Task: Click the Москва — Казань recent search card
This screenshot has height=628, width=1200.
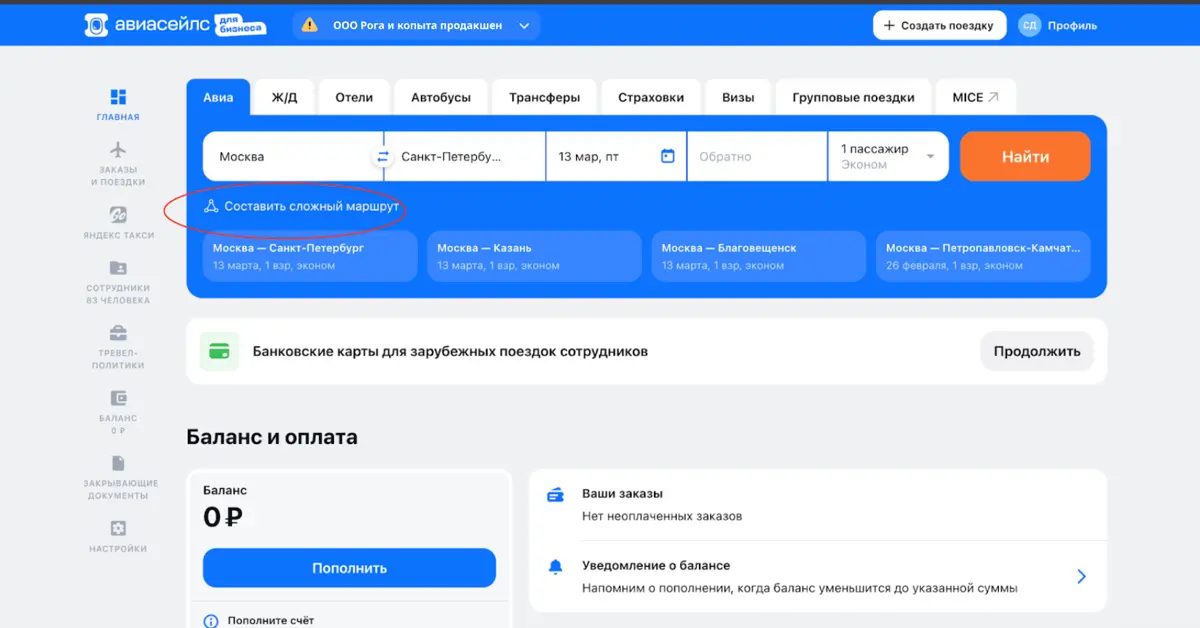Action: tap(533, 256)
